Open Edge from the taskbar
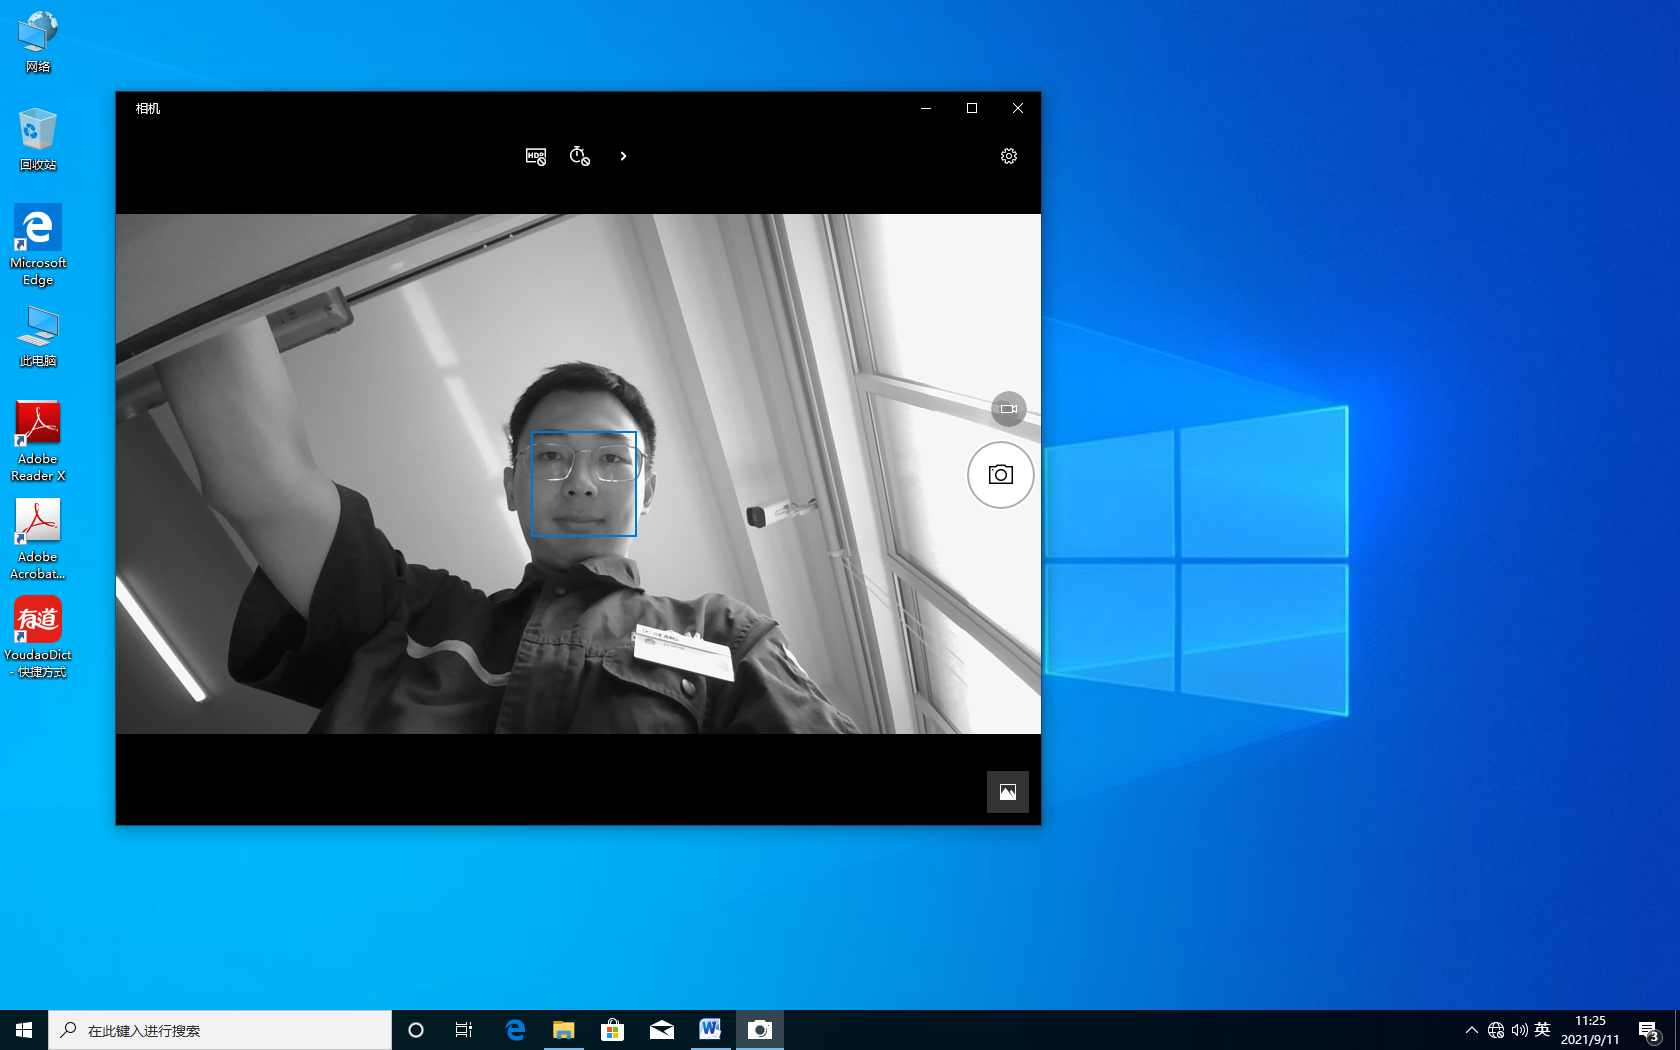The image size is (1680, 1050). coord(515,1030)
